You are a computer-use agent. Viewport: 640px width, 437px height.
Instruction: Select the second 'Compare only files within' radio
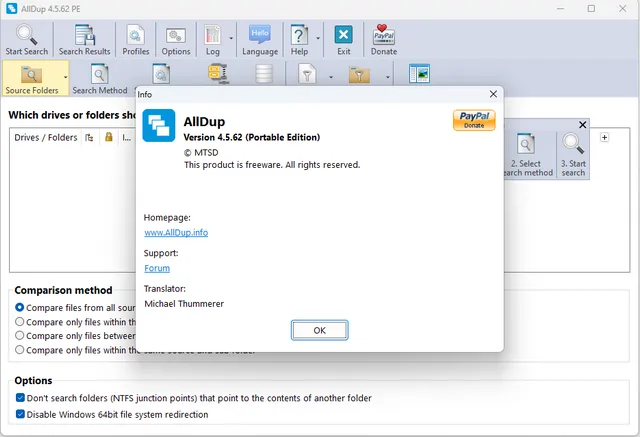pos(19,322)
